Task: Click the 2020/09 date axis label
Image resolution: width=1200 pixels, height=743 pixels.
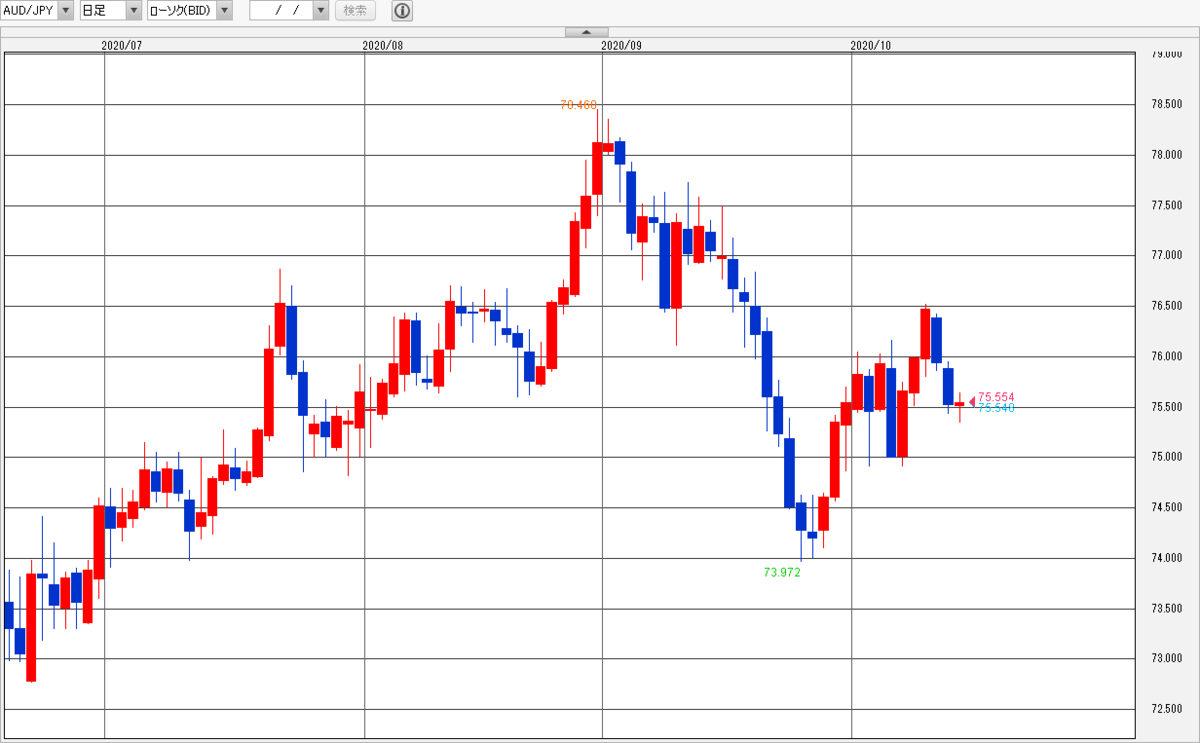Action: 621,45
